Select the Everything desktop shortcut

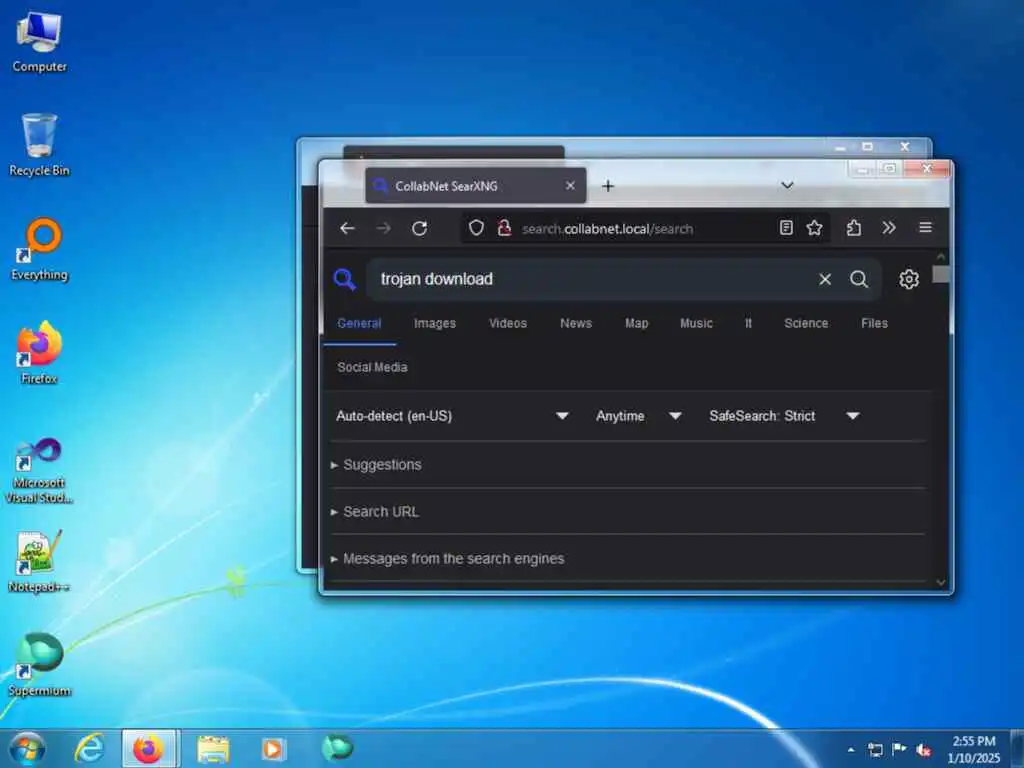point(39,249)
